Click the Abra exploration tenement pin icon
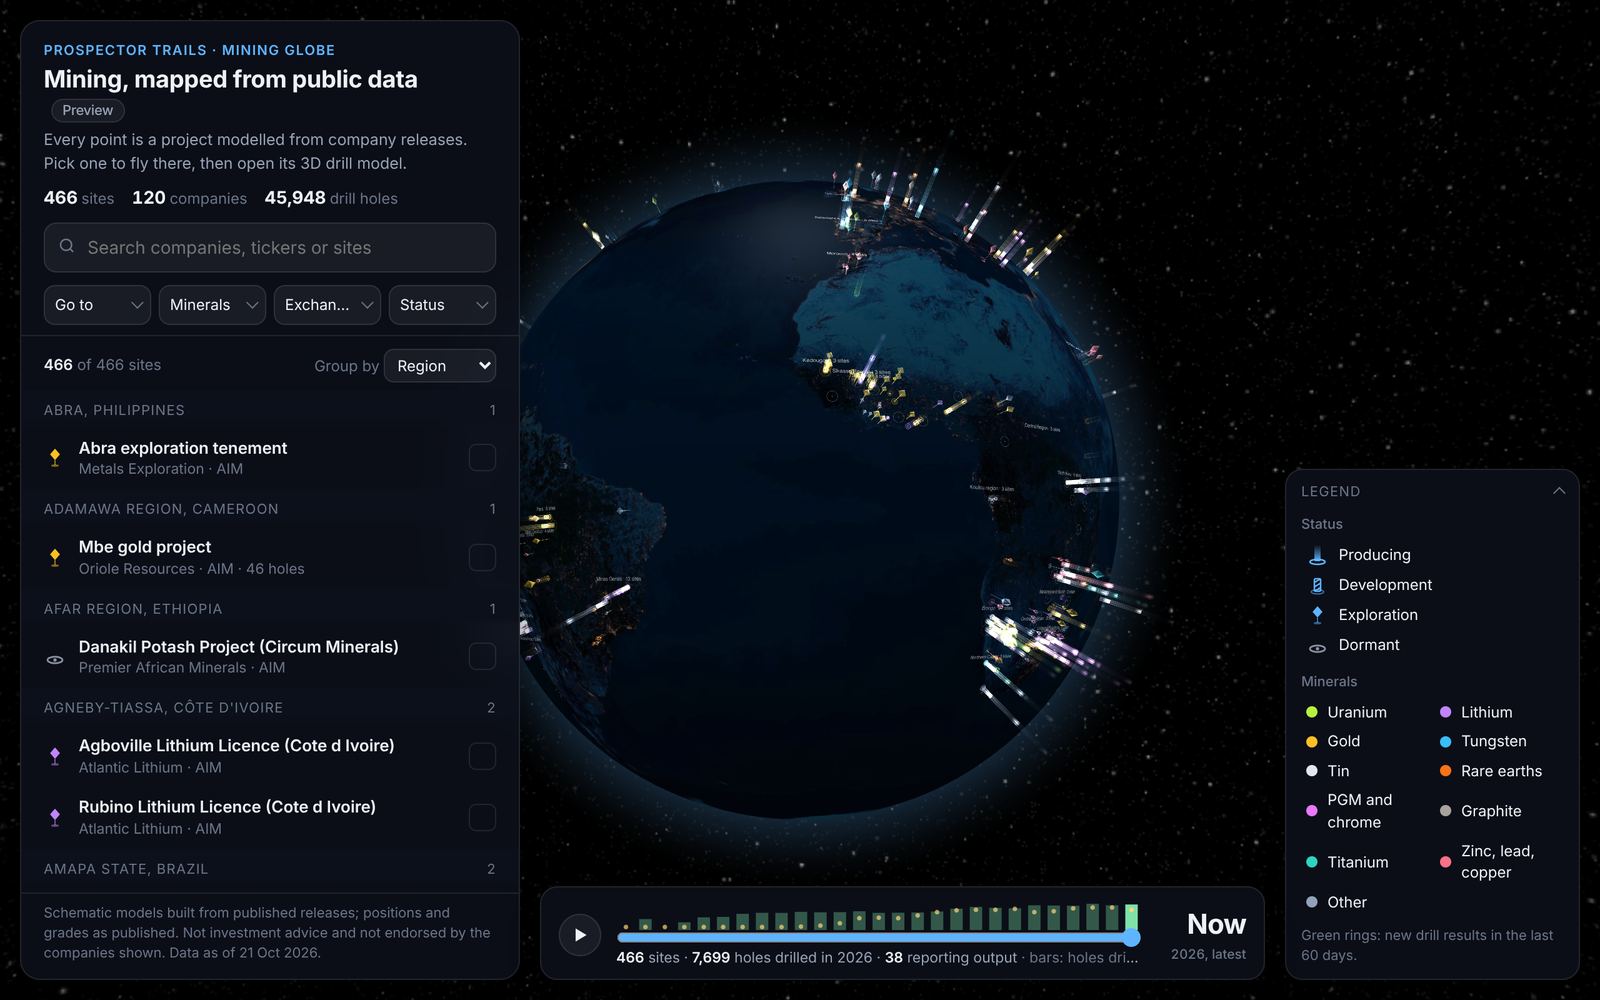The image size is (1600, 1000). (x=55, y=457)
